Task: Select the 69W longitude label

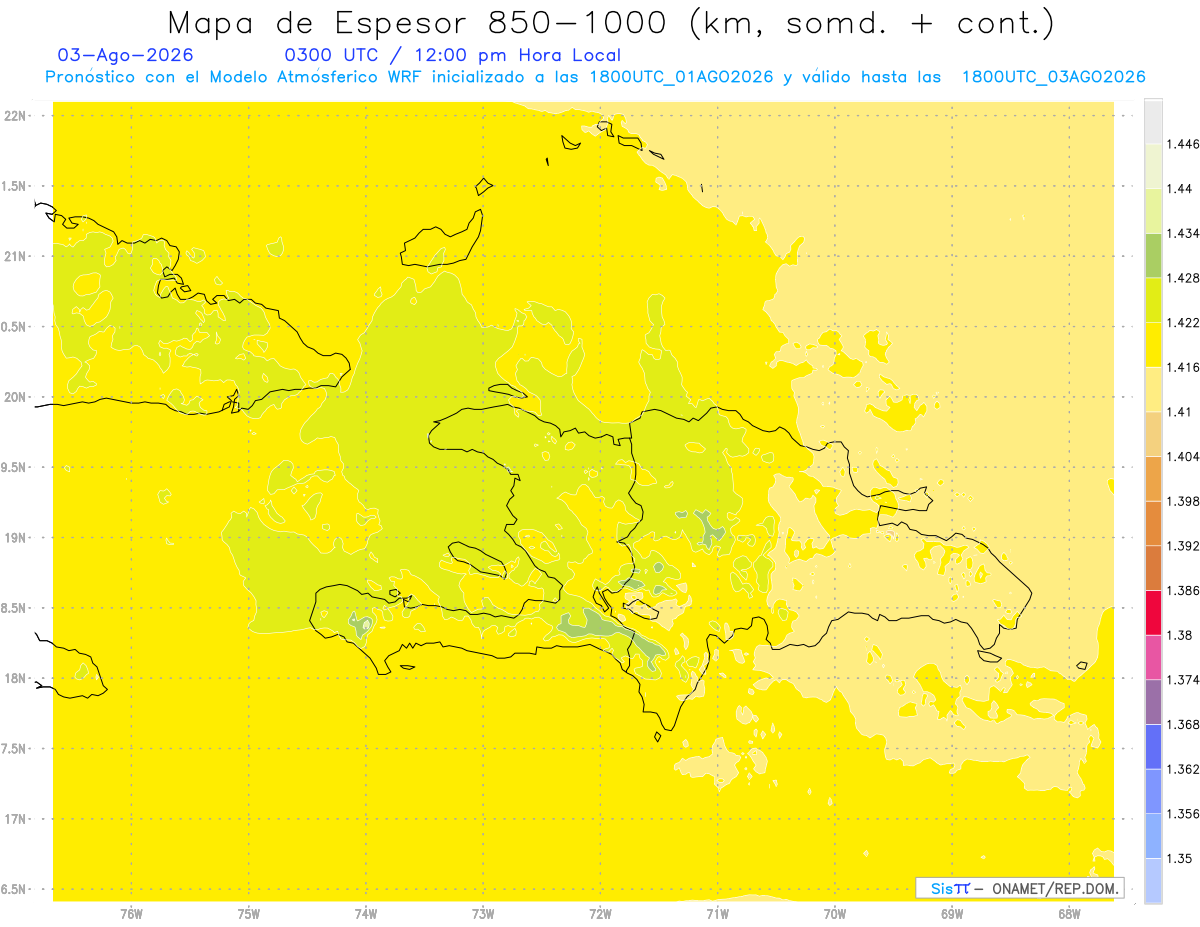Action: coord(952,914)
